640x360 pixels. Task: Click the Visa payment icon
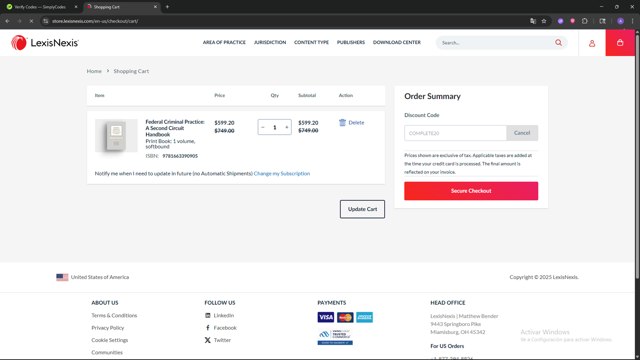[x=326, y=317]
